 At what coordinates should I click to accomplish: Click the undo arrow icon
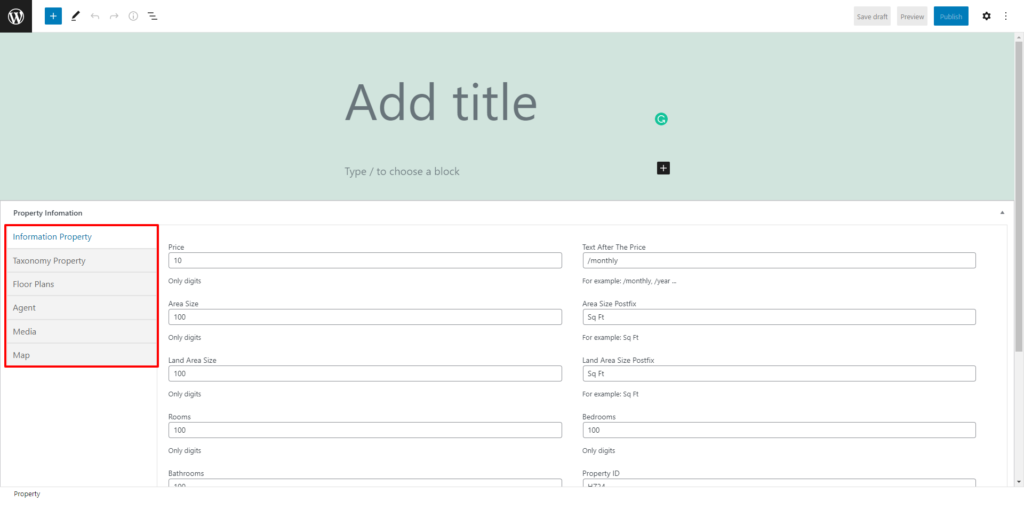pos(95,16)
